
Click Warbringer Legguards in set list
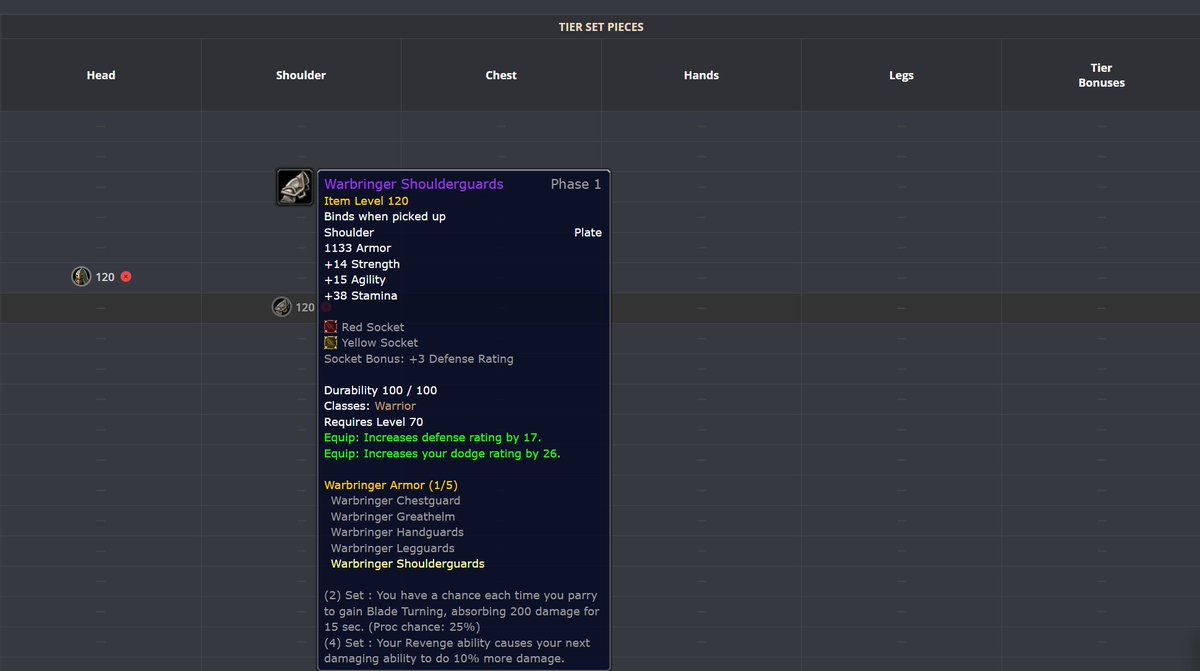(393, 548)
